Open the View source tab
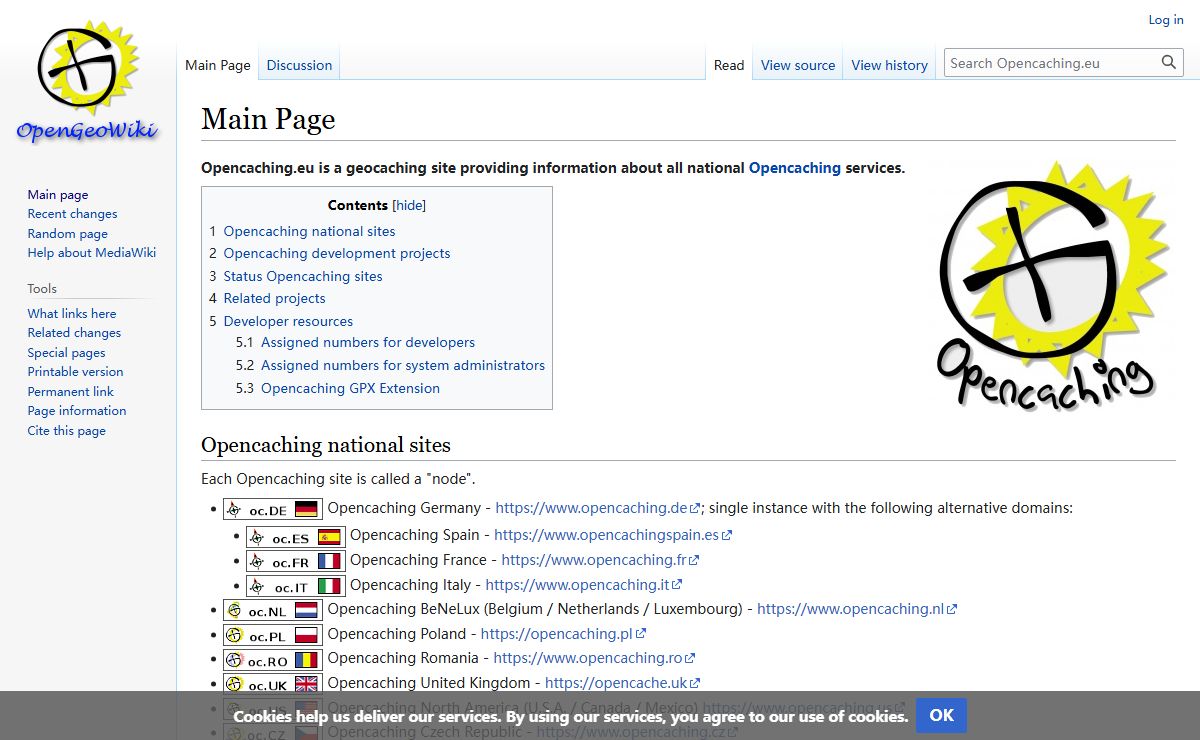This screenshot has width=1200, height=740. [798, 65]
